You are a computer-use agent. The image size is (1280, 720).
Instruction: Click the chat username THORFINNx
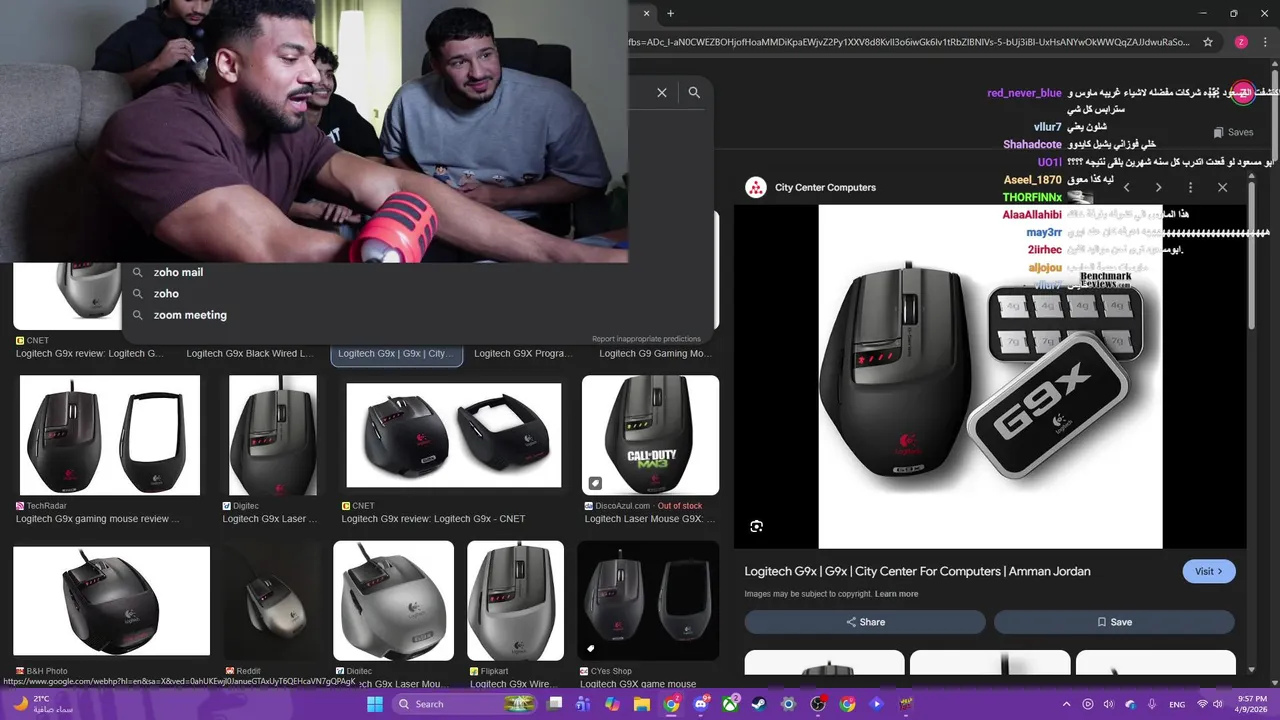tap(1032, 198)
